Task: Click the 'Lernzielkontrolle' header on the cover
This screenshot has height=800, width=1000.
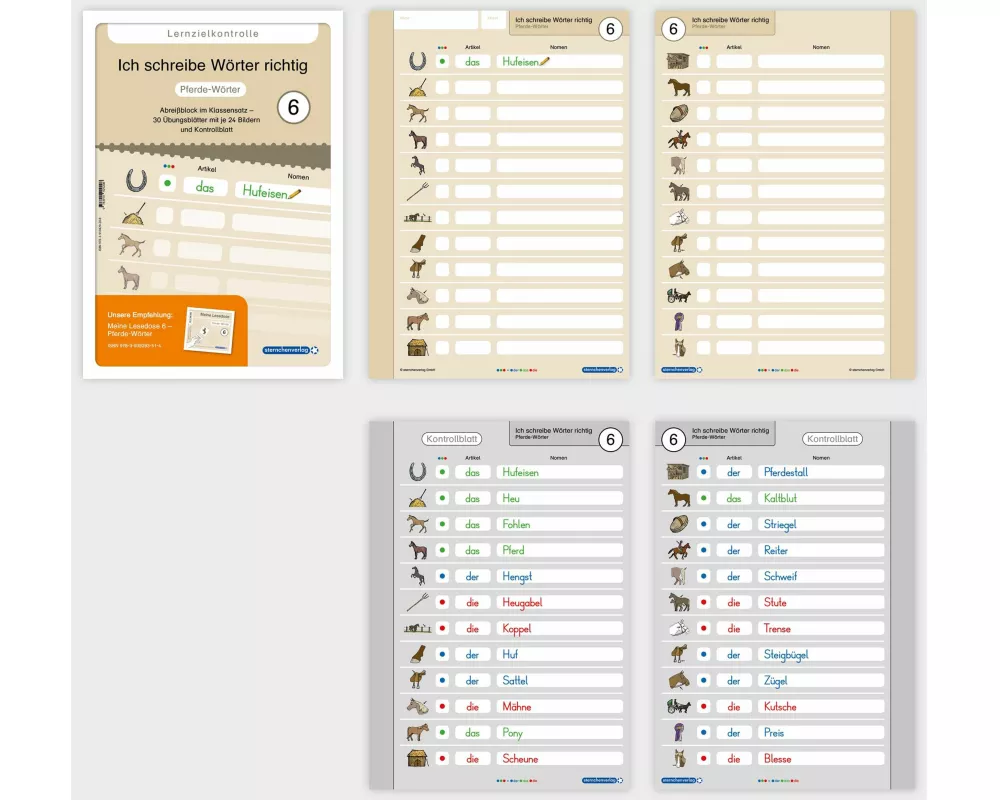Action: 212,34
